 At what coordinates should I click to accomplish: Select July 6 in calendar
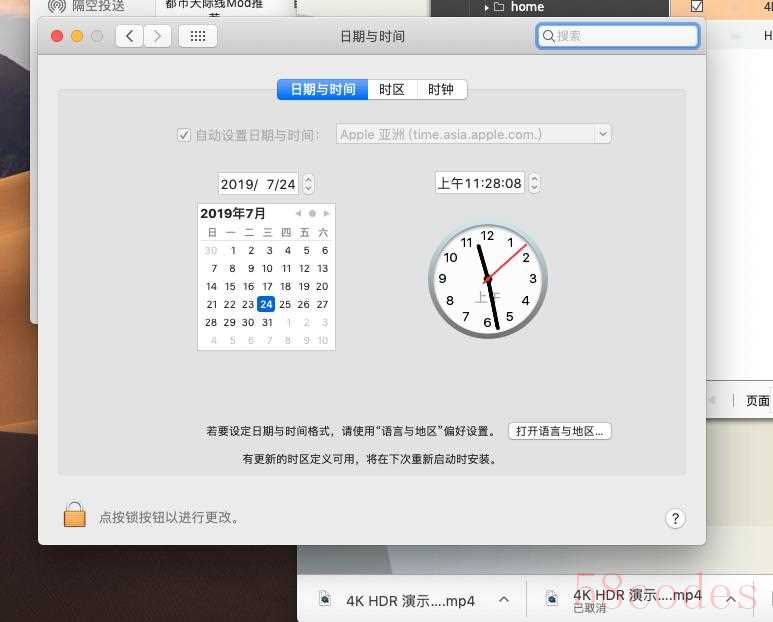(325, 250)
